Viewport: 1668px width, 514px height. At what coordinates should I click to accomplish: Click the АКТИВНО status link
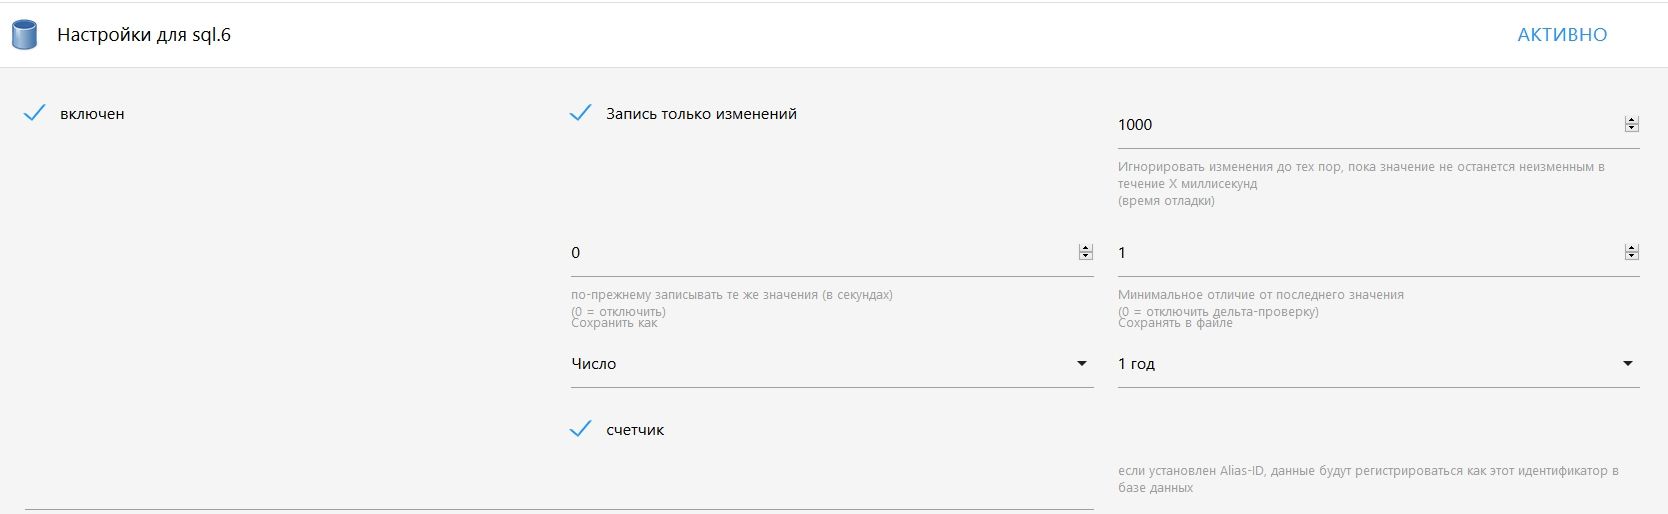[1562, 35]
